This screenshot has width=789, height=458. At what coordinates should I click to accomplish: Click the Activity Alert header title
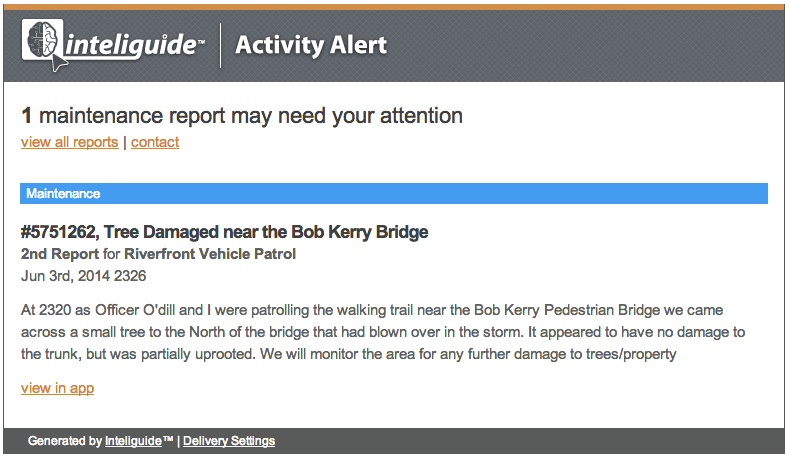(311, 45)
